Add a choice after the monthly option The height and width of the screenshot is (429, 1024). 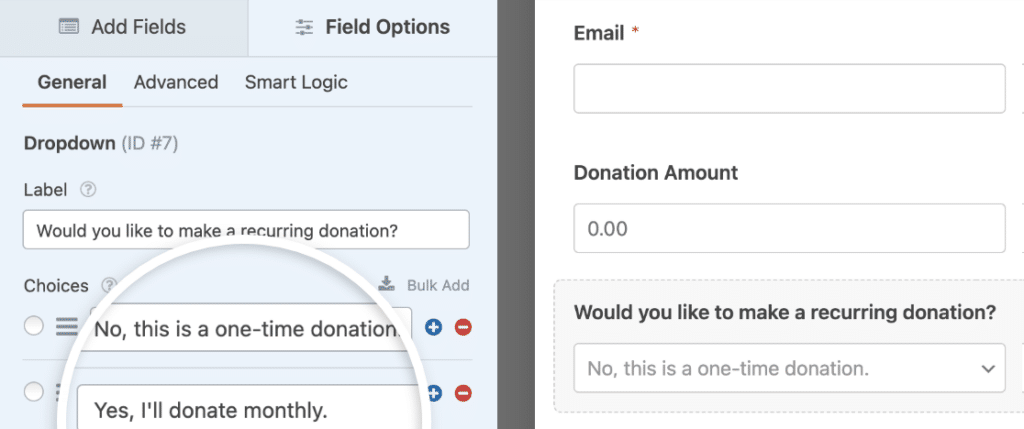pos(433,394)
